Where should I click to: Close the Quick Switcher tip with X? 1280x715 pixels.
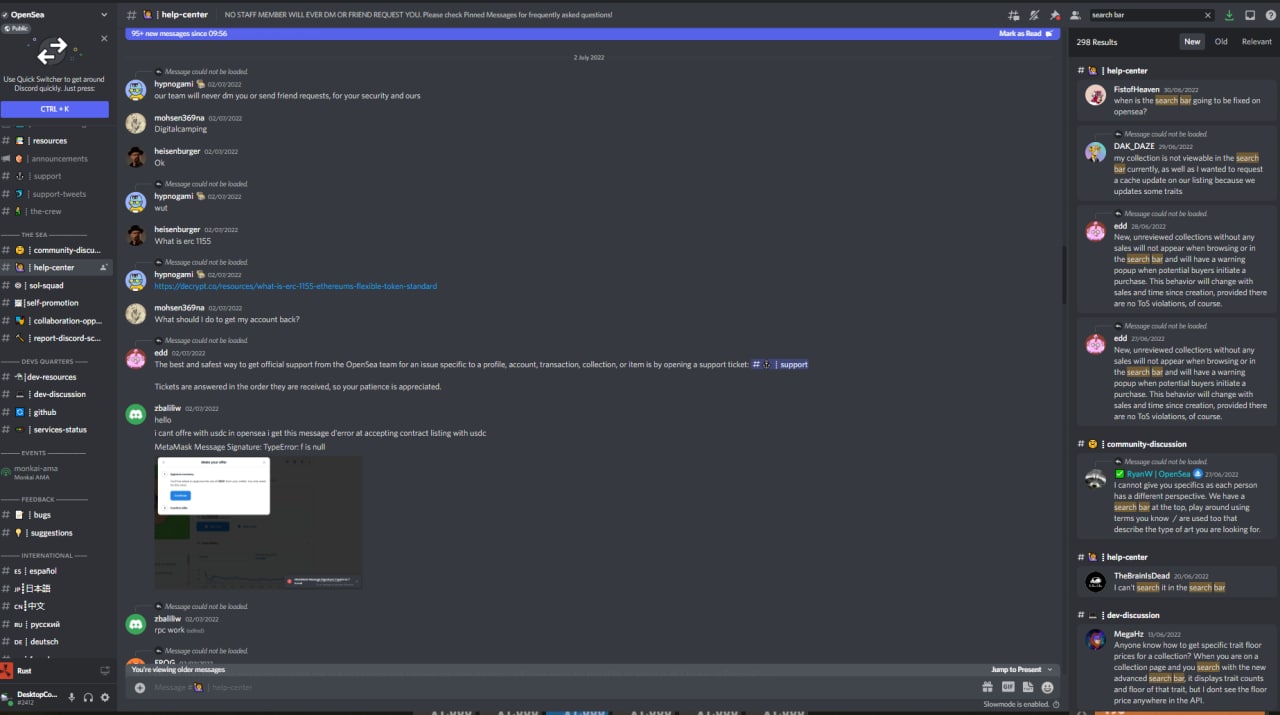click(x=104, y=39)
